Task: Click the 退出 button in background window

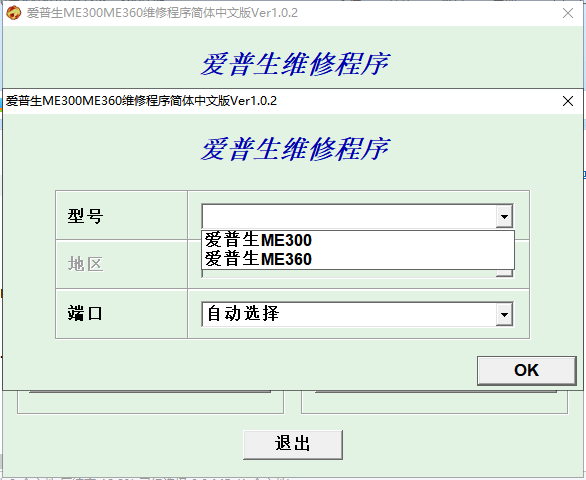Action: point(293,444)
